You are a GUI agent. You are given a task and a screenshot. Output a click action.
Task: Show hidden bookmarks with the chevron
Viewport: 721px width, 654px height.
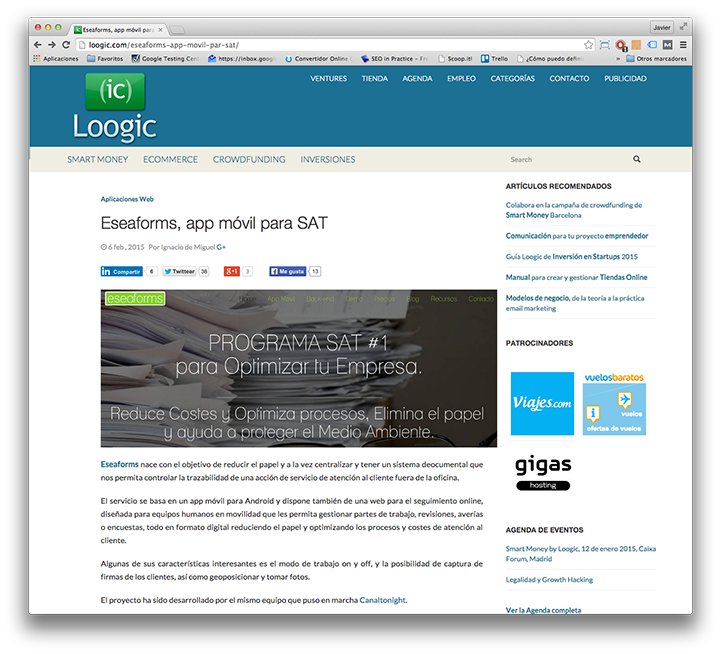click(618, 58)
